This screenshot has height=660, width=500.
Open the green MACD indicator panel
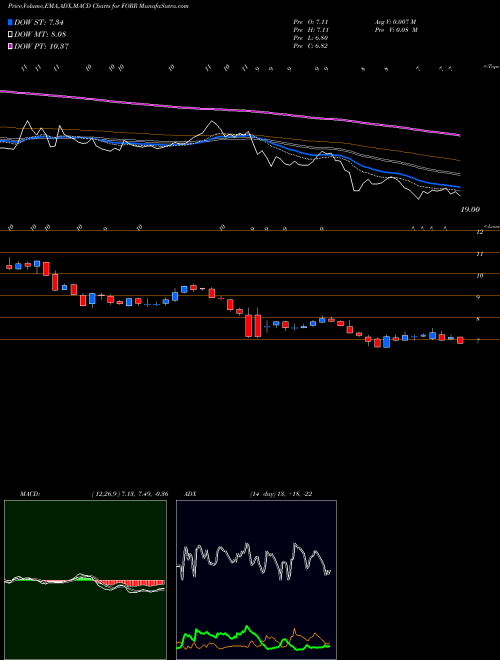85,580
